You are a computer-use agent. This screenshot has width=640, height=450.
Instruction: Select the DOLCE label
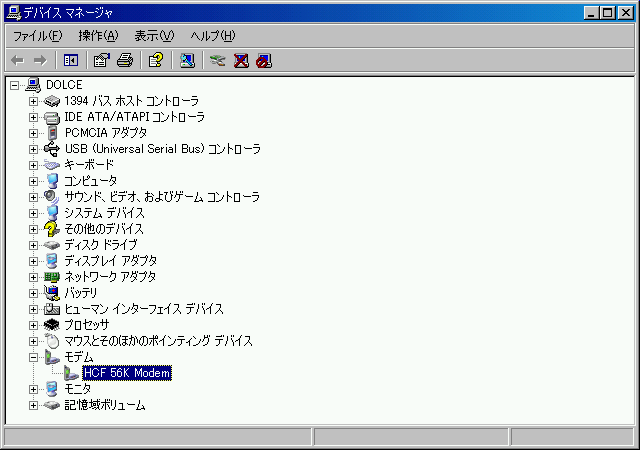pyautogui.click(x=64, y=85)
